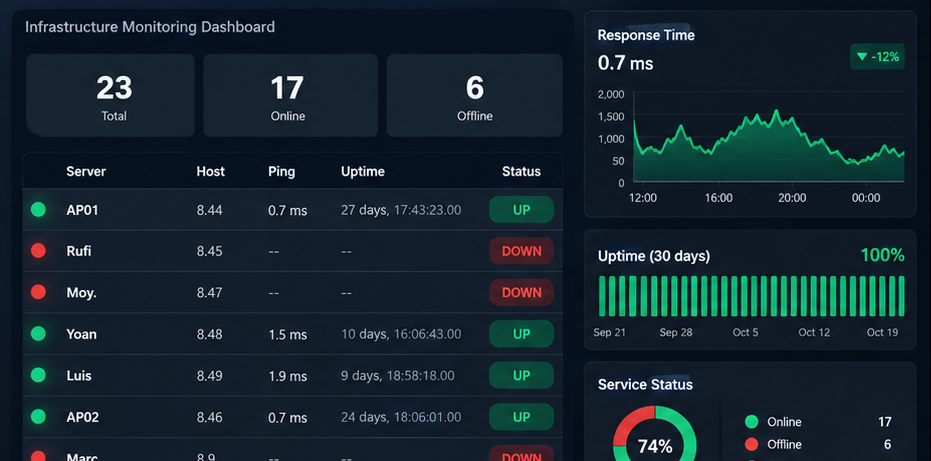Screen dimensions: 931x461
Task: Click the green status dot for Luis
Action: pyautogui.click(x=38, y=375)
